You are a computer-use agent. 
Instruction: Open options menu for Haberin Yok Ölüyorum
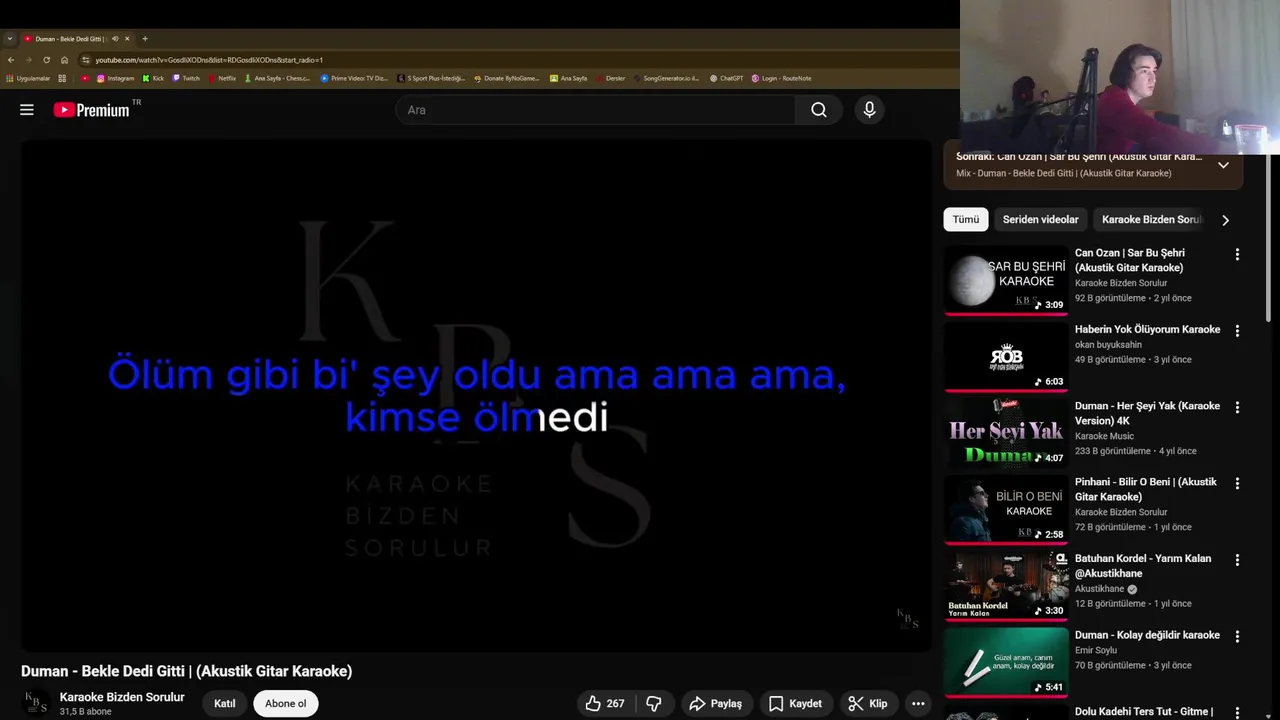pyautogui.click(x=1237, y=331)
